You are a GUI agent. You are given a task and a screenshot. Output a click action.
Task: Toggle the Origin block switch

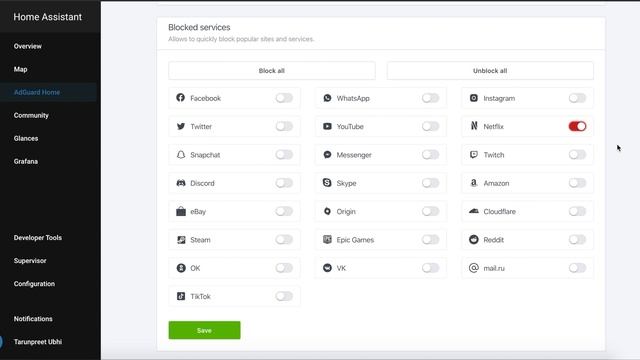(x=431, y=211)
